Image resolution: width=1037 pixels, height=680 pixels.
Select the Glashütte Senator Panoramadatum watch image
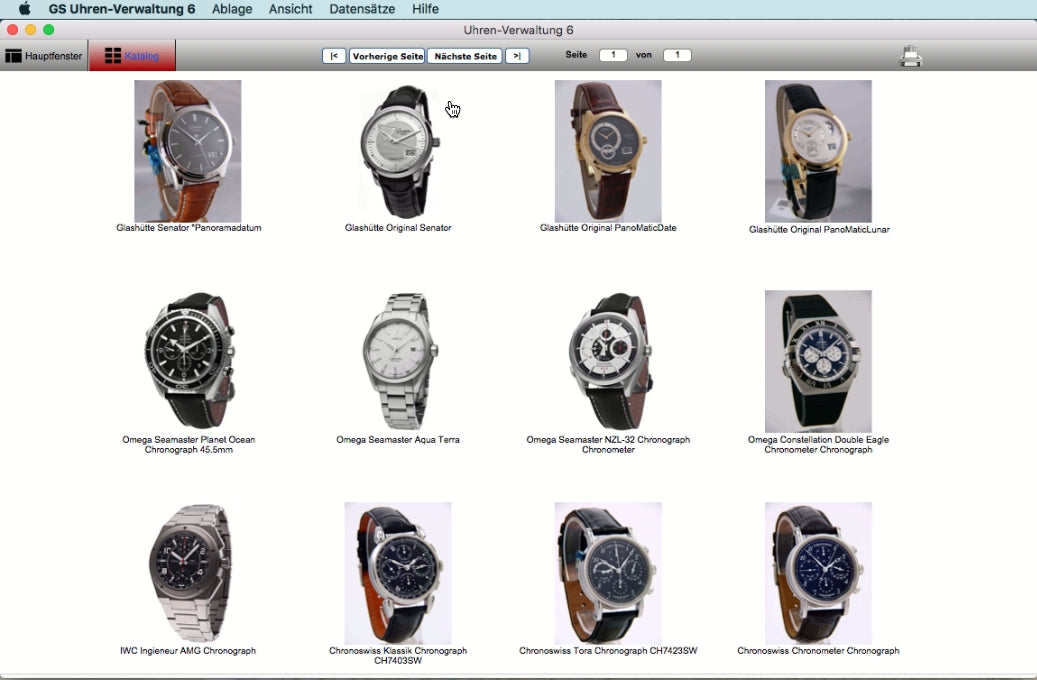tap(188, 151)
